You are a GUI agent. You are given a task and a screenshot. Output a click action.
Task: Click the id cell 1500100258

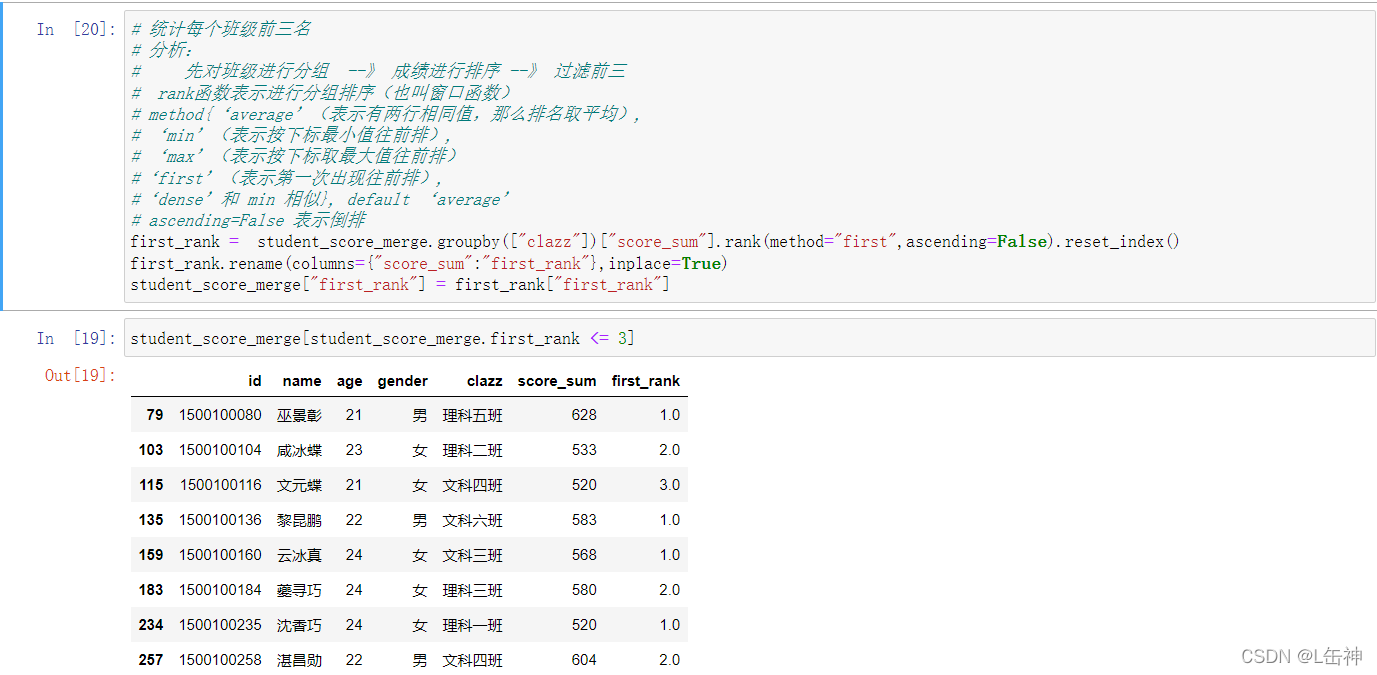click(x=220, y=660)
